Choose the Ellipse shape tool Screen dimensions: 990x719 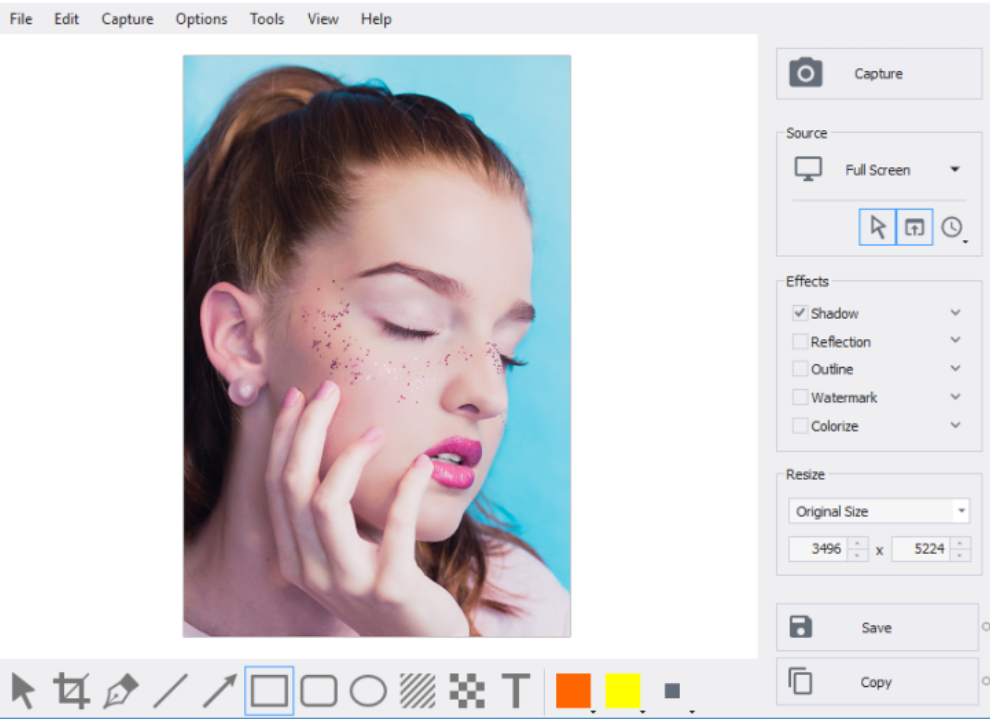point(368,691)
